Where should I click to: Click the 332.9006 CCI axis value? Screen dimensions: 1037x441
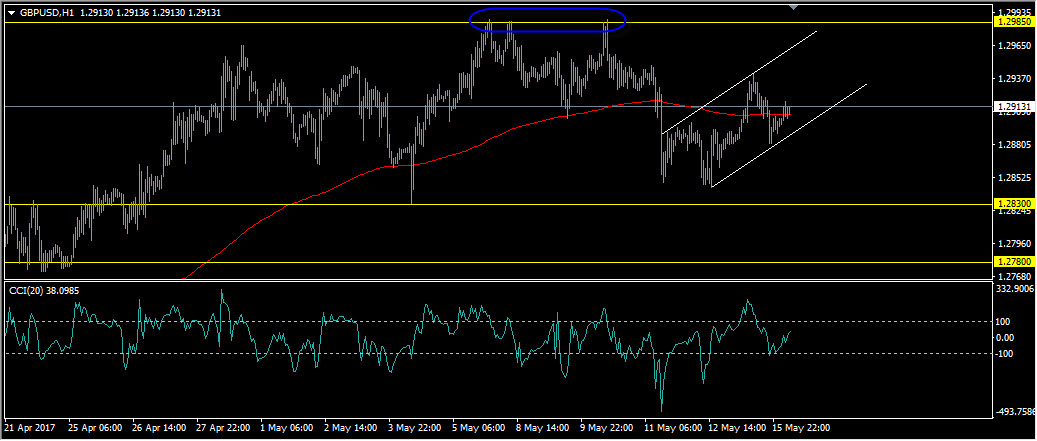click(1017, 289)
